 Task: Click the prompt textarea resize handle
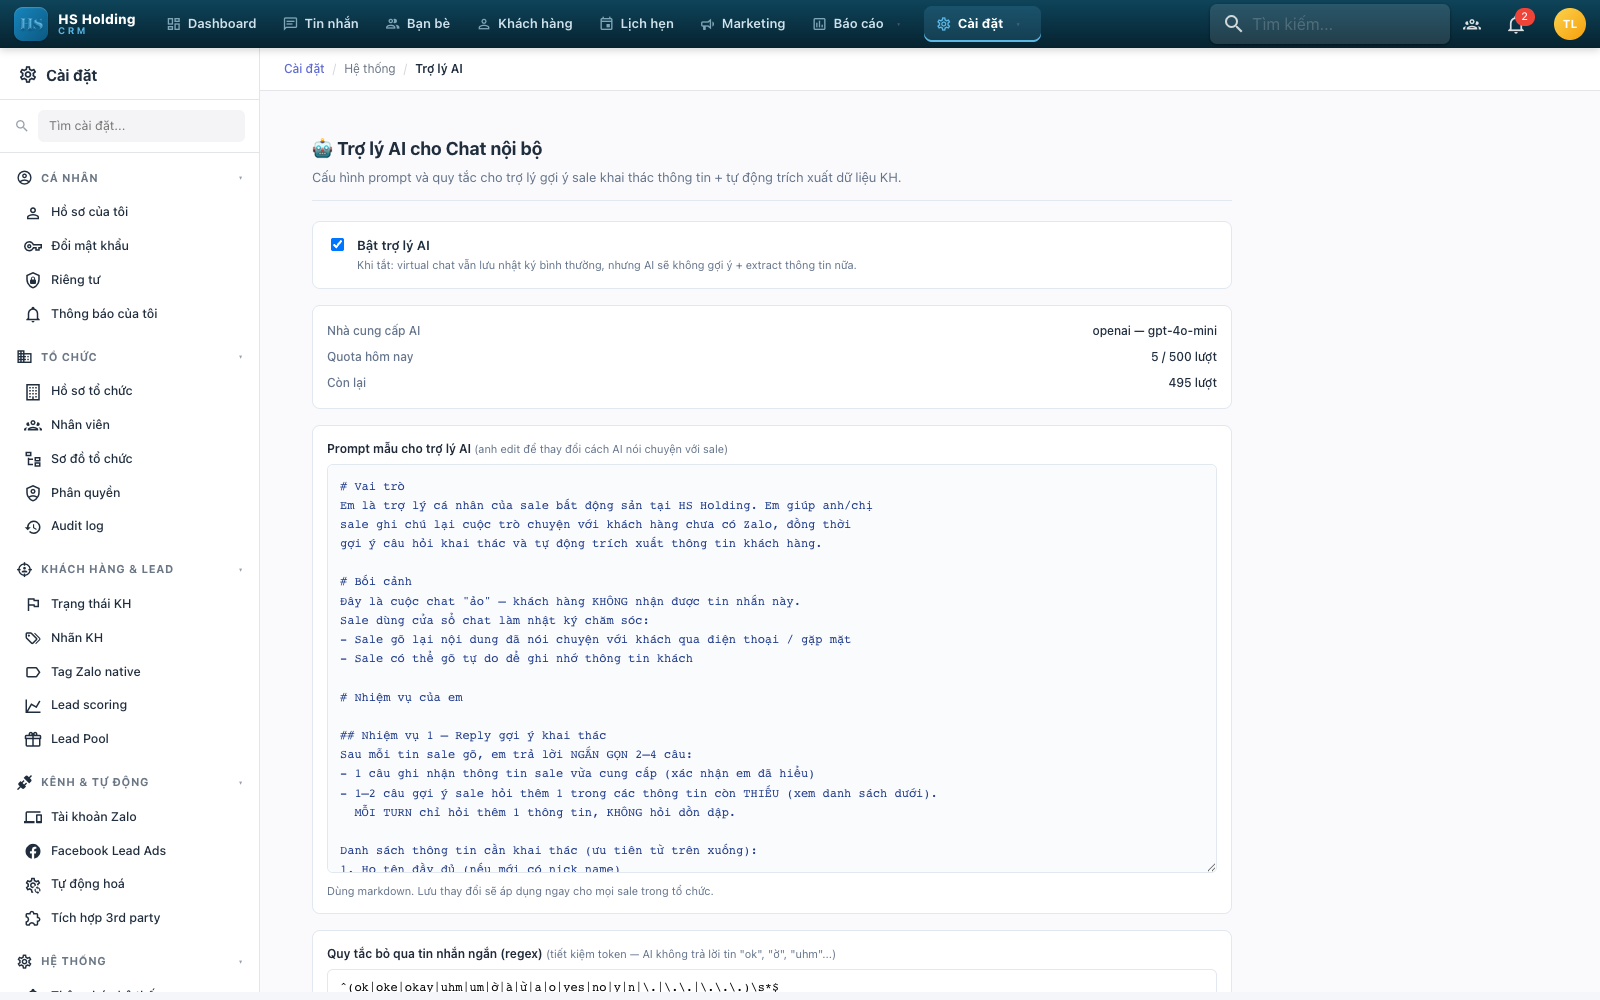point(1211,866)
